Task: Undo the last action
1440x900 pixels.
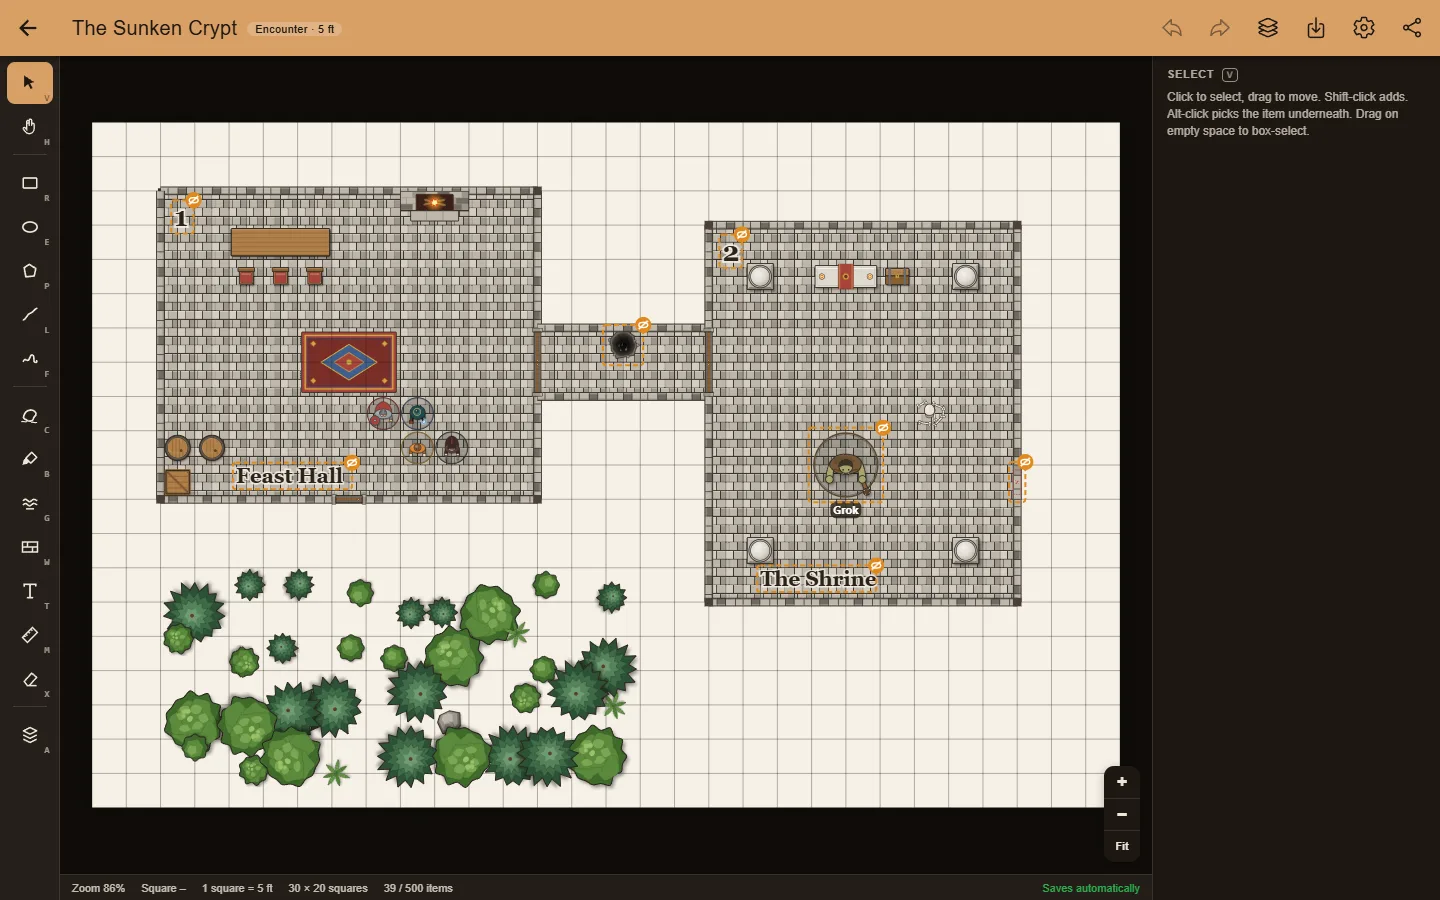Action: [1172, 28]
